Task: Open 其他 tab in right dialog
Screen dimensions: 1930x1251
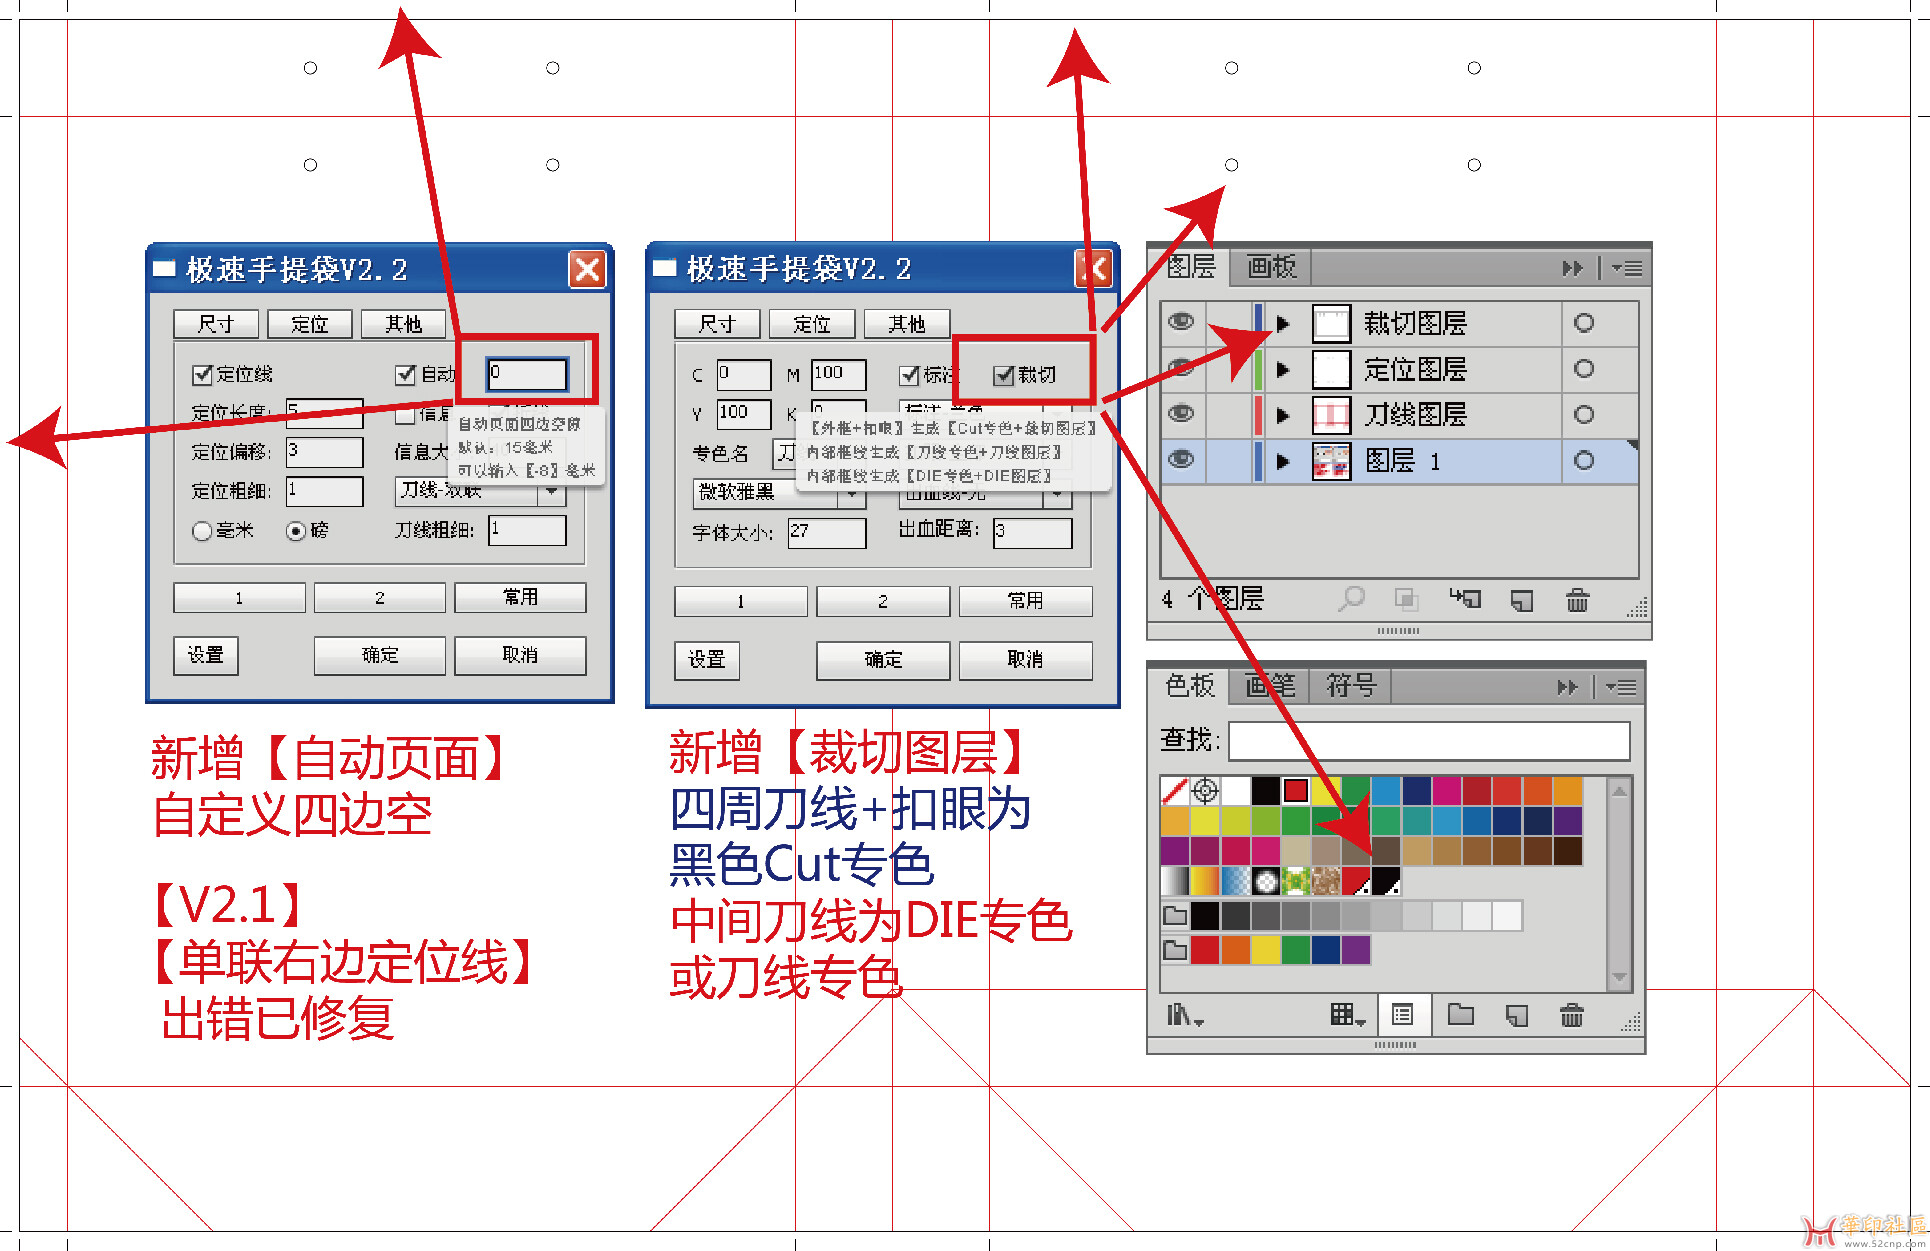Action: (907, 324)
